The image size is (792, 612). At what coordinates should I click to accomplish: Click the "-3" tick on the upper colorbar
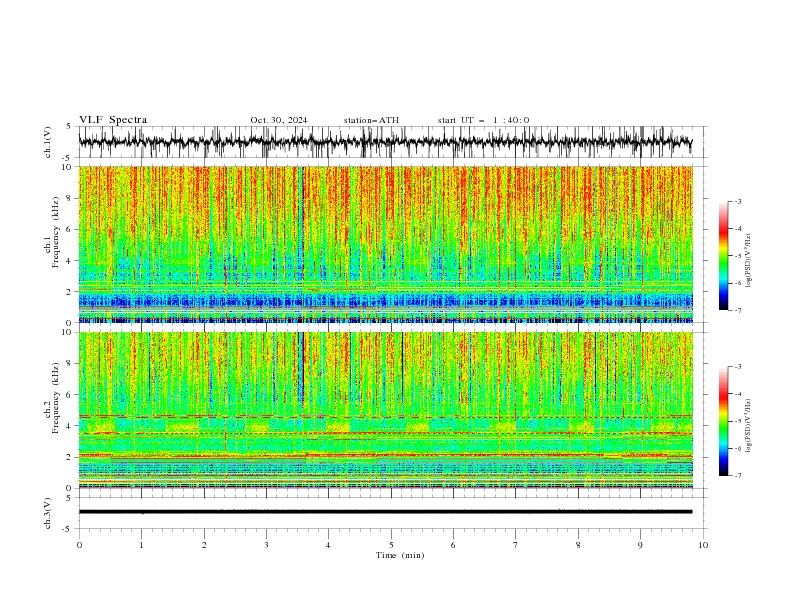[x=737, y=201]
